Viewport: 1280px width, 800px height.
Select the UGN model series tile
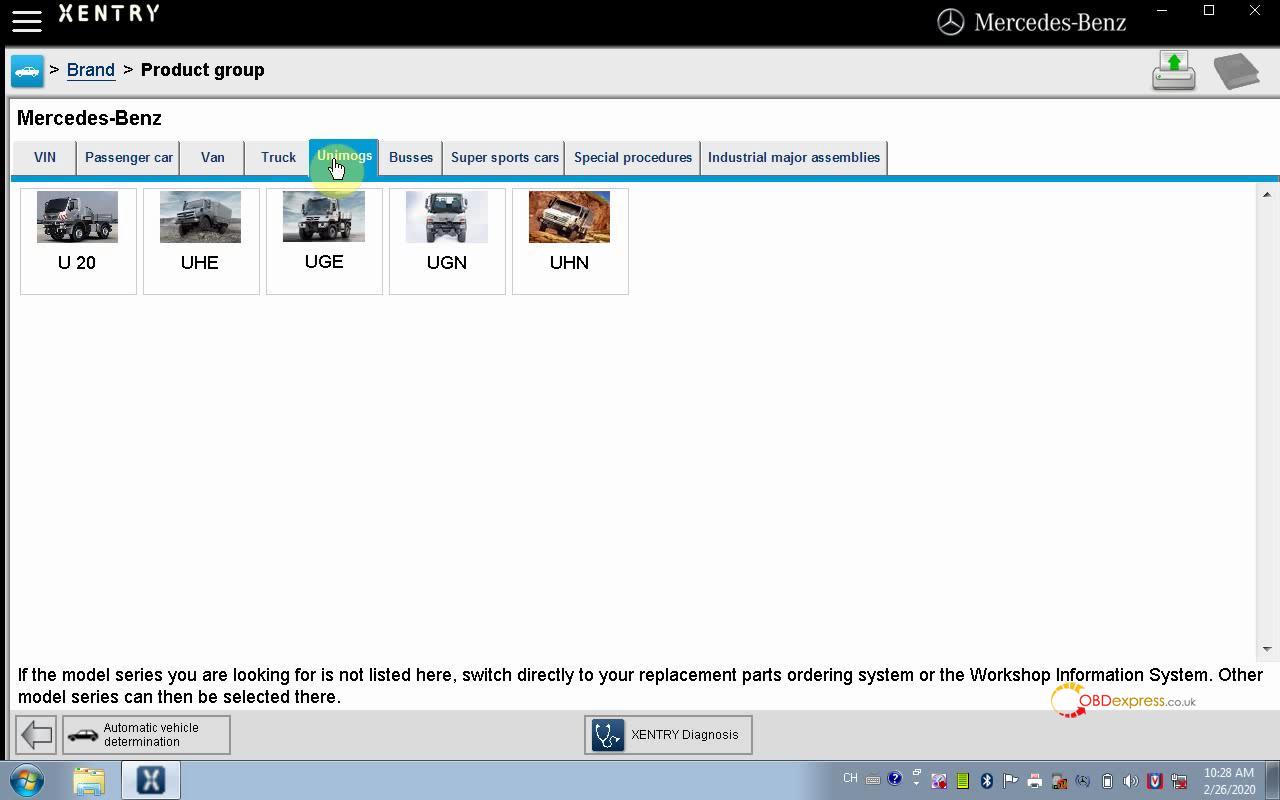coord(447,241)
